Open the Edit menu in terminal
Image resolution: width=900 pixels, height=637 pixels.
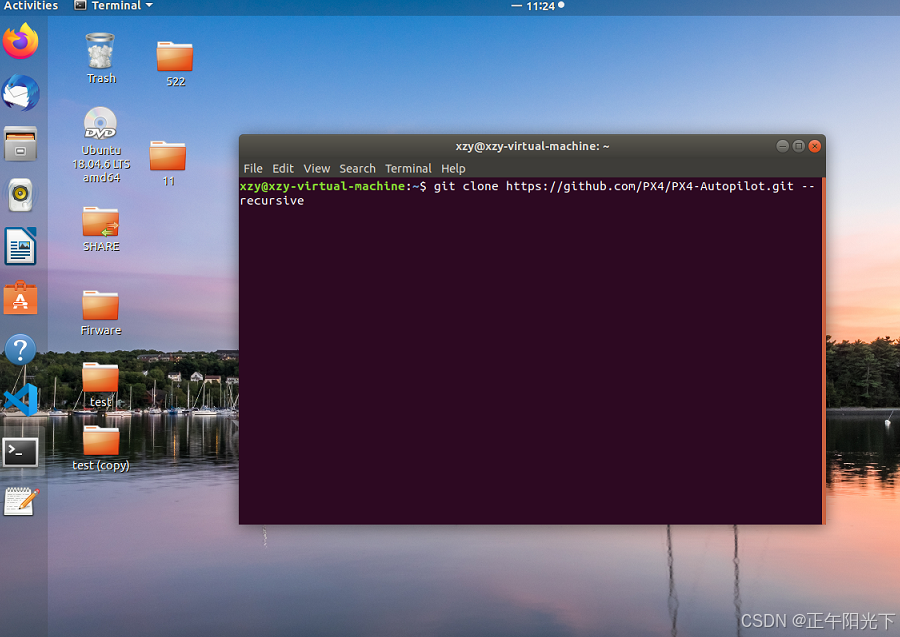point(282,168)
